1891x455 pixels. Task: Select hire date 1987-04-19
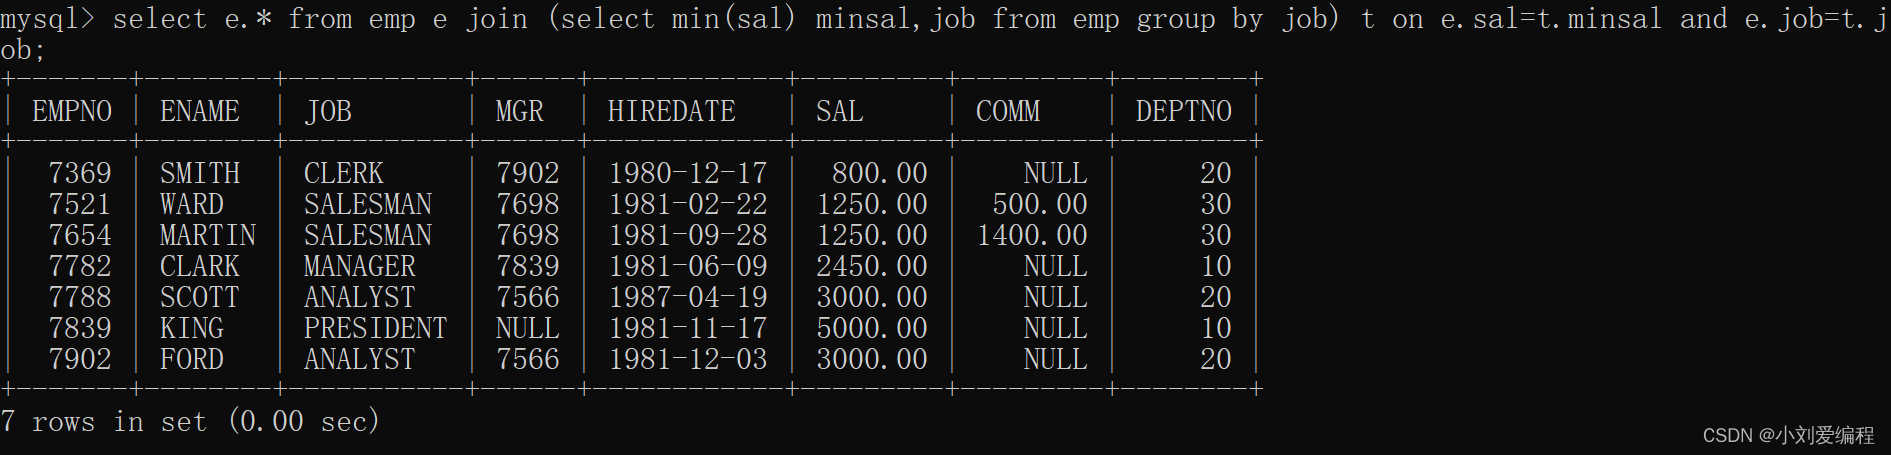pyautogui.click(x=688, y=297)
